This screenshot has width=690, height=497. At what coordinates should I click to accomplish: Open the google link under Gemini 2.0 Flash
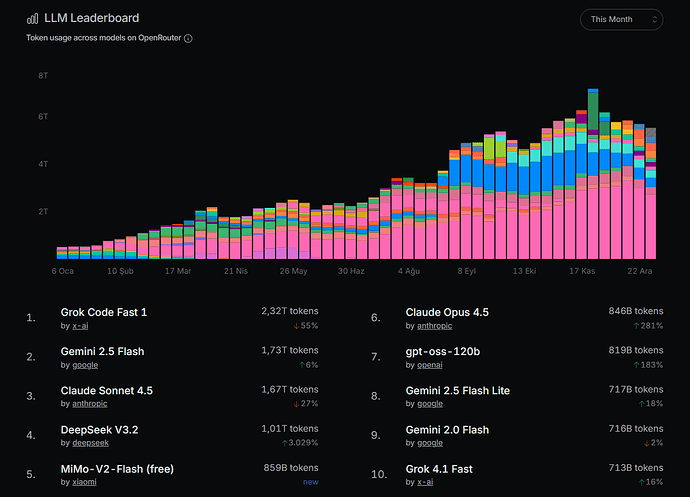[x=430, y=443]
